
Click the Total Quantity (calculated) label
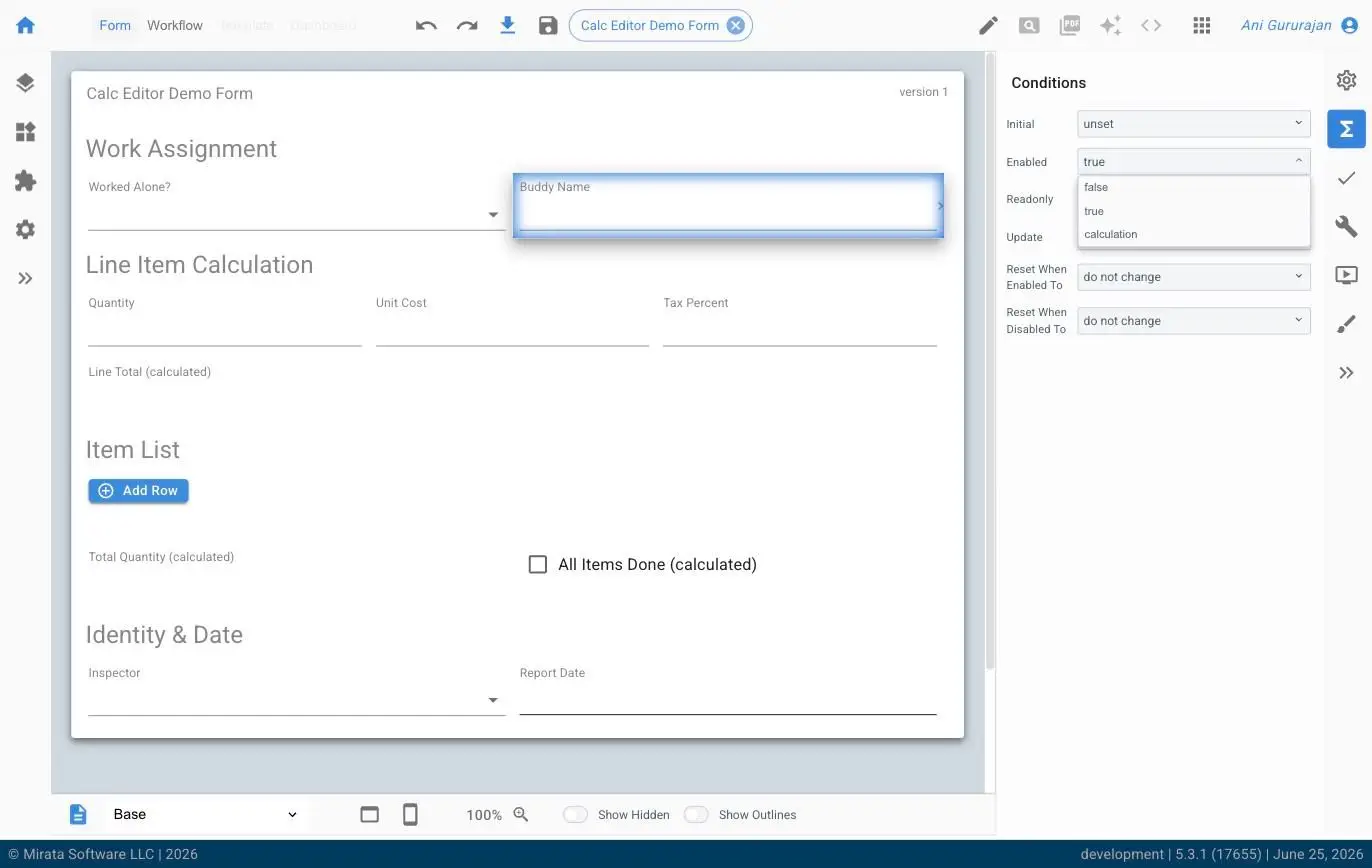click(x=161, y=557)
